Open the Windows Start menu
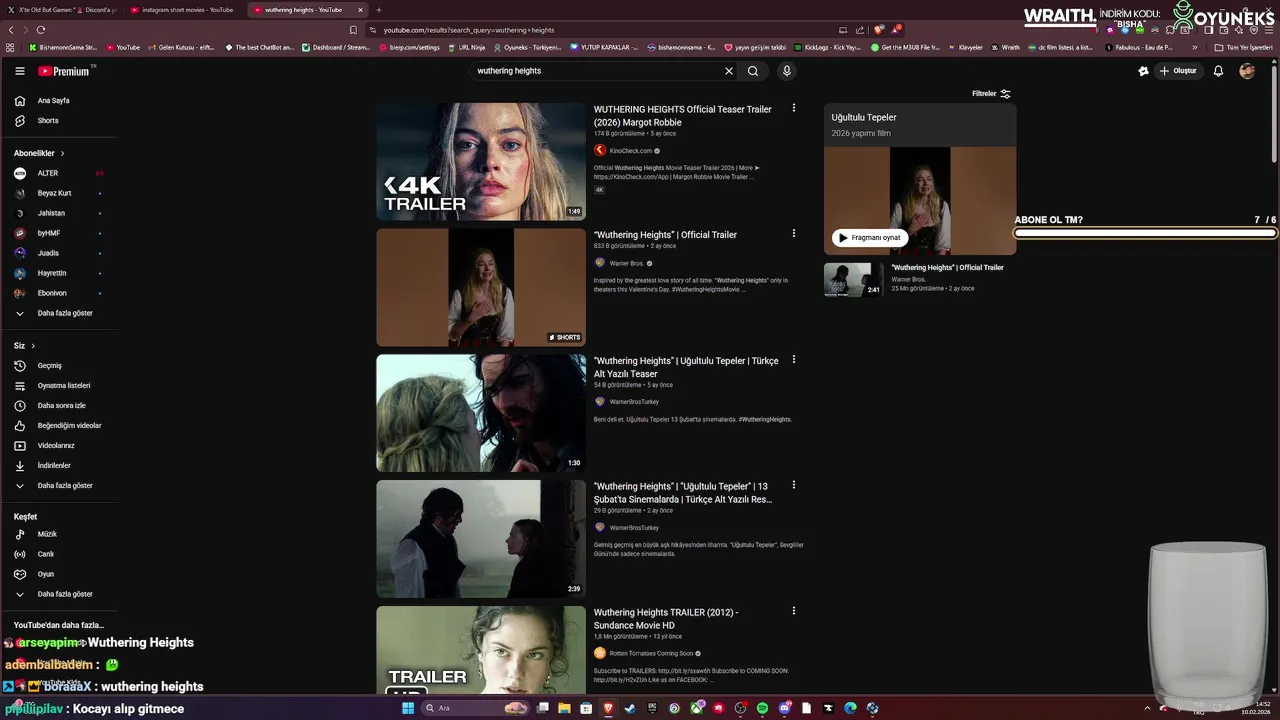The height and width of the screenshot is (720, 1280). 408,708
